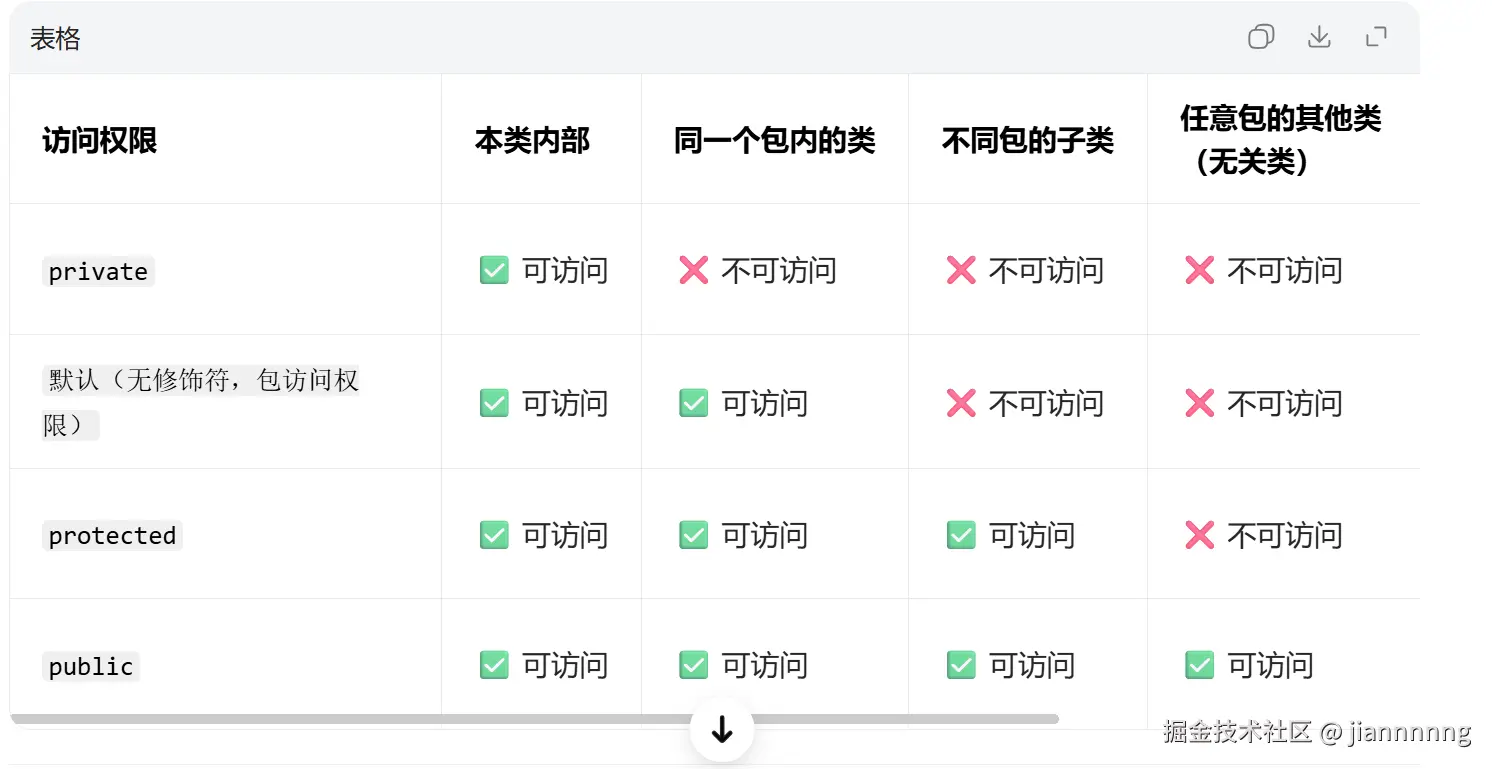Image resolution: width=1492 pixels, height=769 pixels.
Task: Click the green checkmark in private row, 本类内部 column
Action: click(494, 270)
